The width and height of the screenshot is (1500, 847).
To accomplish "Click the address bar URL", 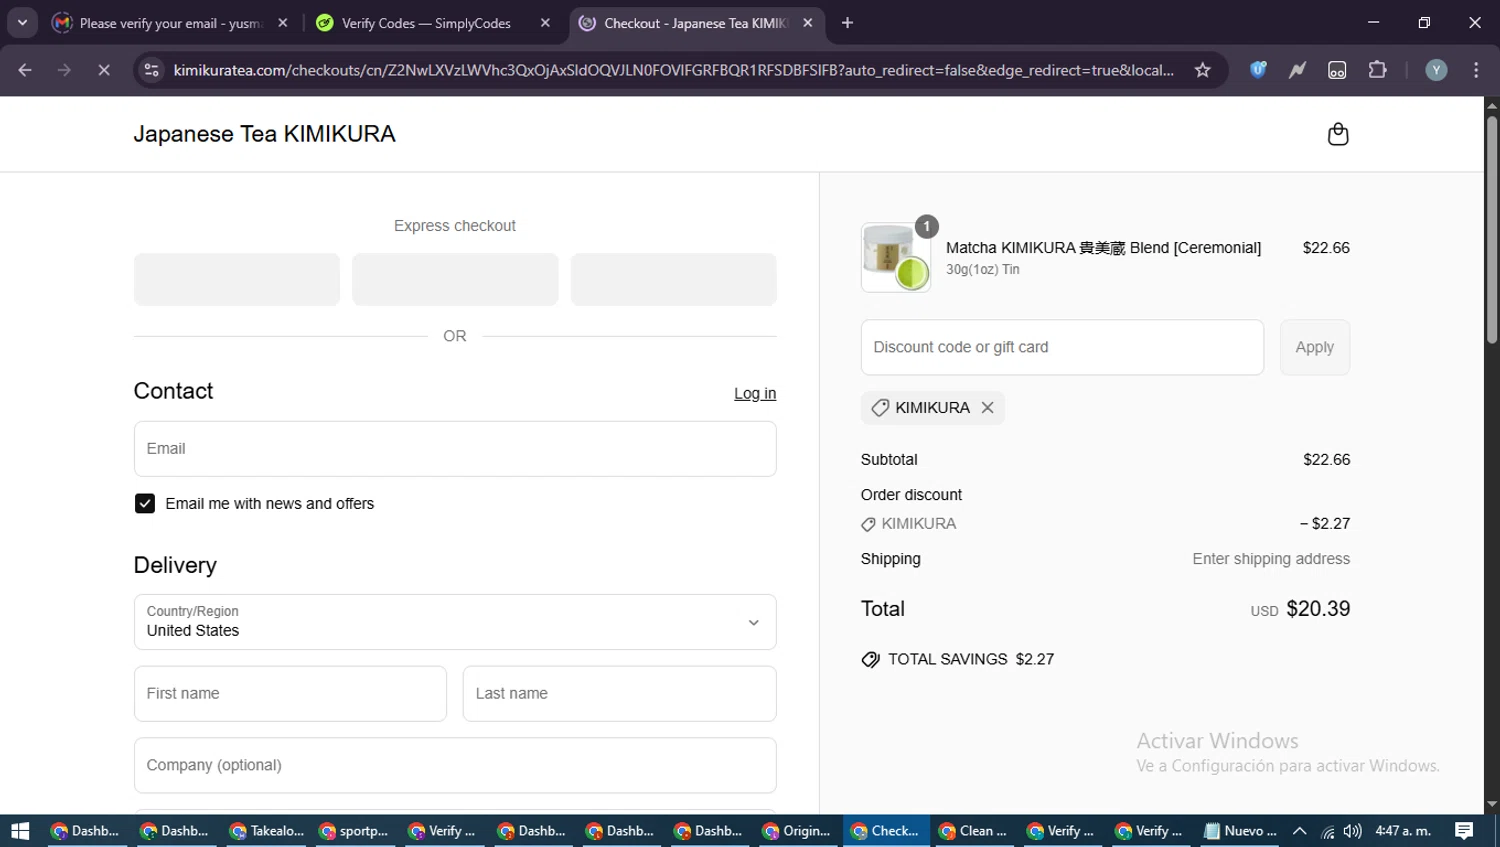I will coord(673,70).
